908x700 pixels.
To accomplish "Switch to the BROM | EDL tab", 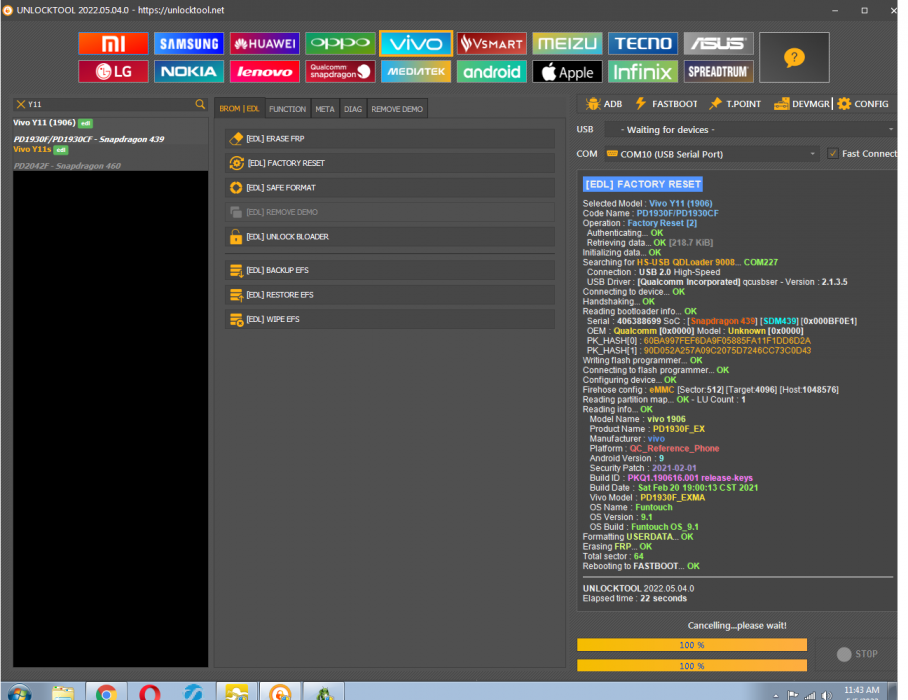I will click(239, 109).
